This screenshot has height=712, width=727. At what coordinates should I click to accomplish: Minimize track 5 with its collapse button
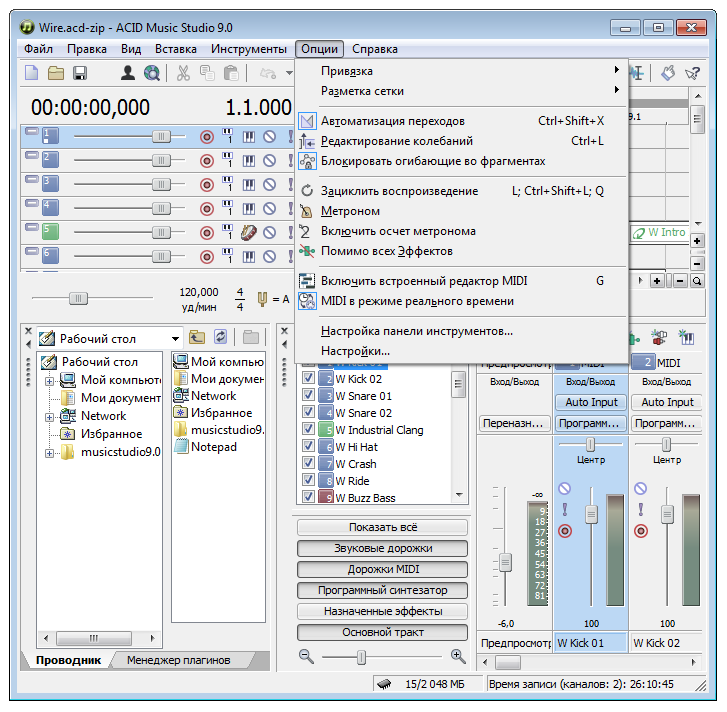[31, 227]
